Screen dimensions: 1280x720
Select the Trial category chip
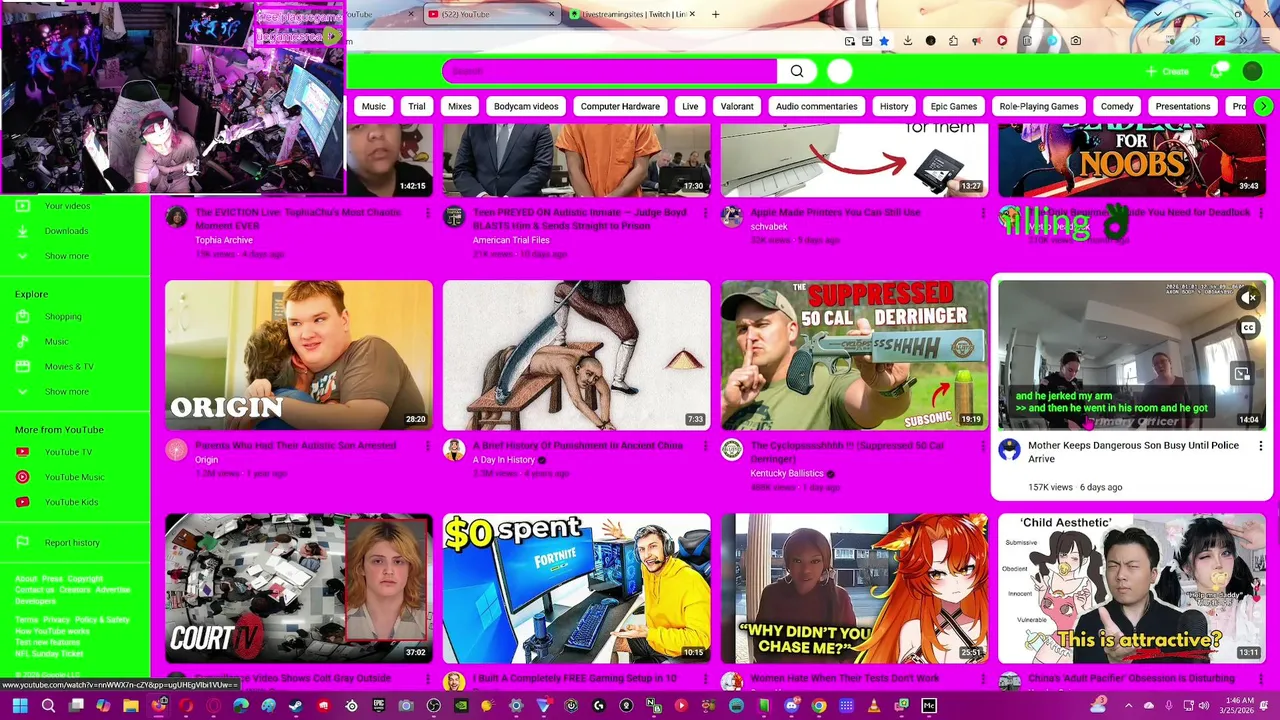click(416, 106)
